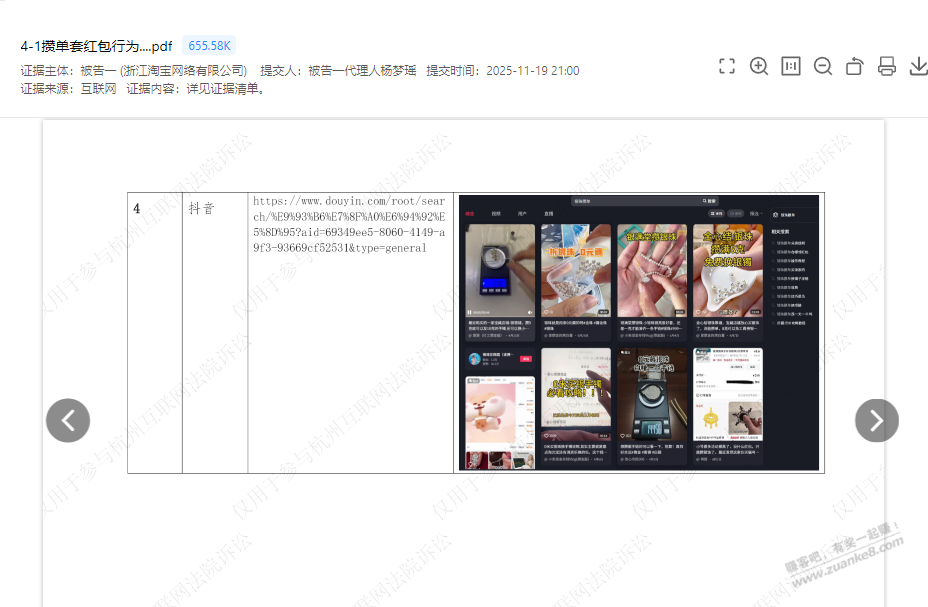Click the file name 4-1攒单套红包行为....pdf
The width and height of the screenshot is (928, 607).
pos(96,46)
